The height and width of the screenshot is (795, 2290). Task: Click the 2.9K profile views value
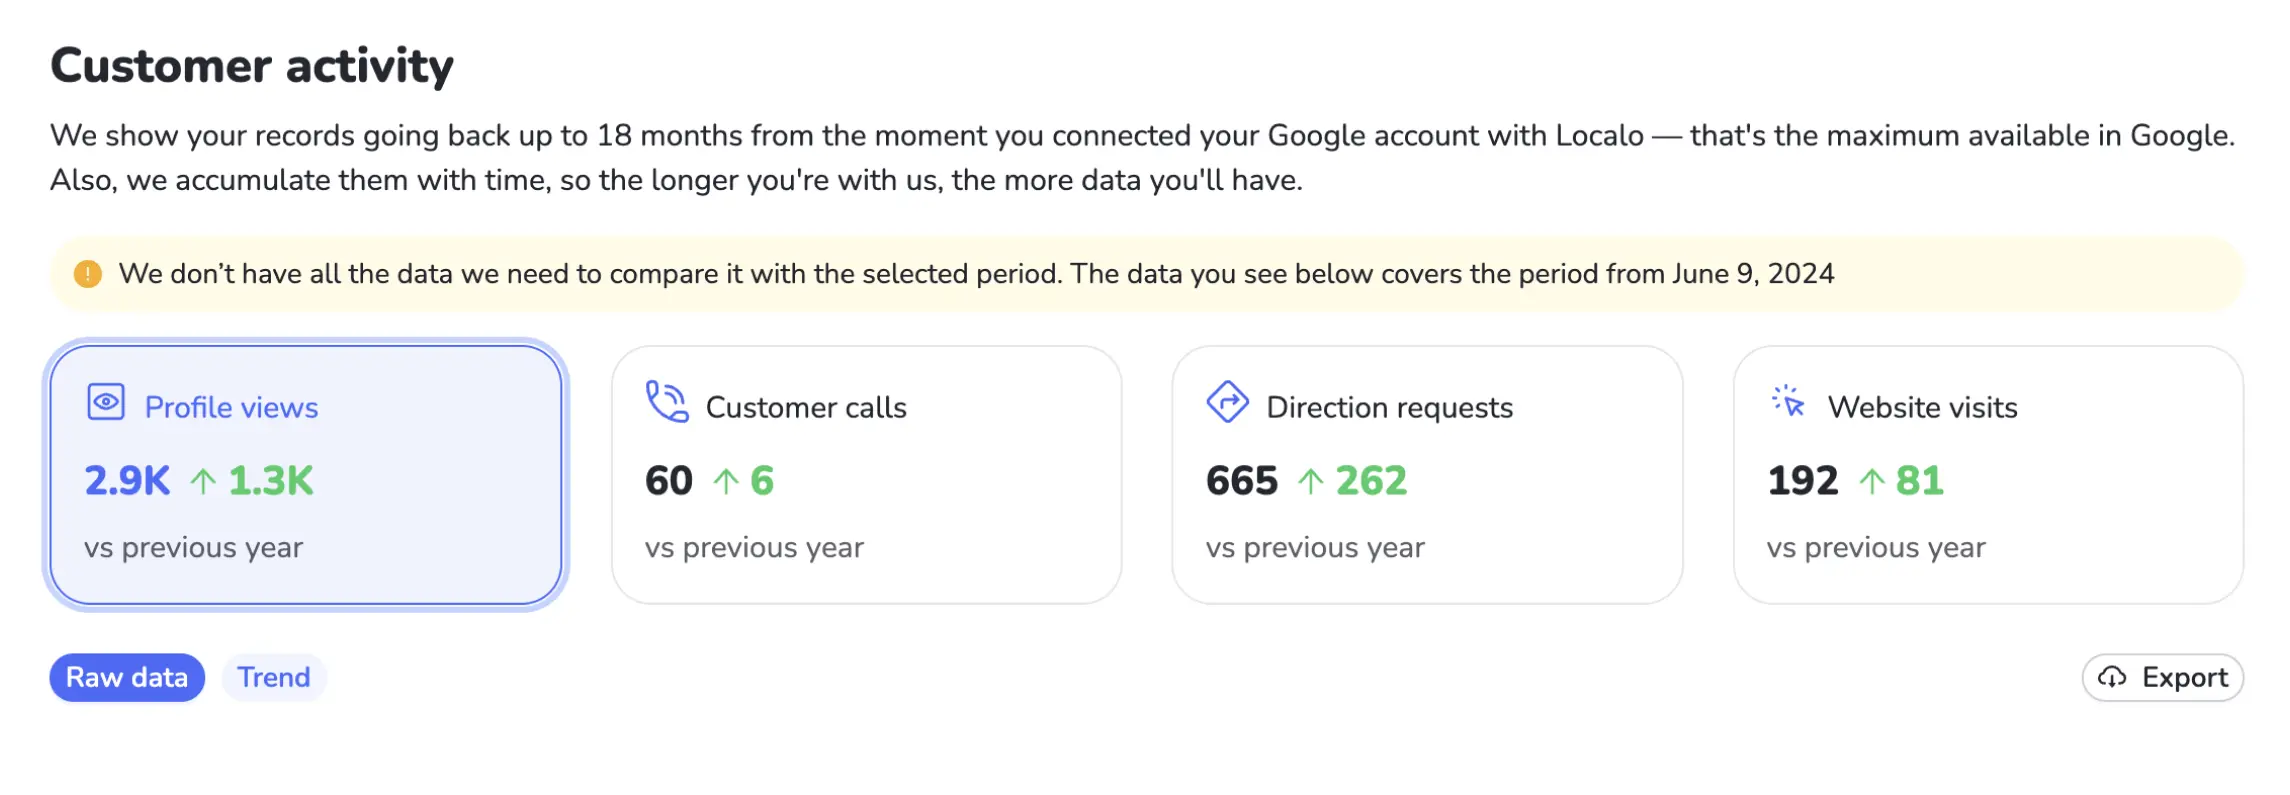pyautogui.click(x=125, y=480)
